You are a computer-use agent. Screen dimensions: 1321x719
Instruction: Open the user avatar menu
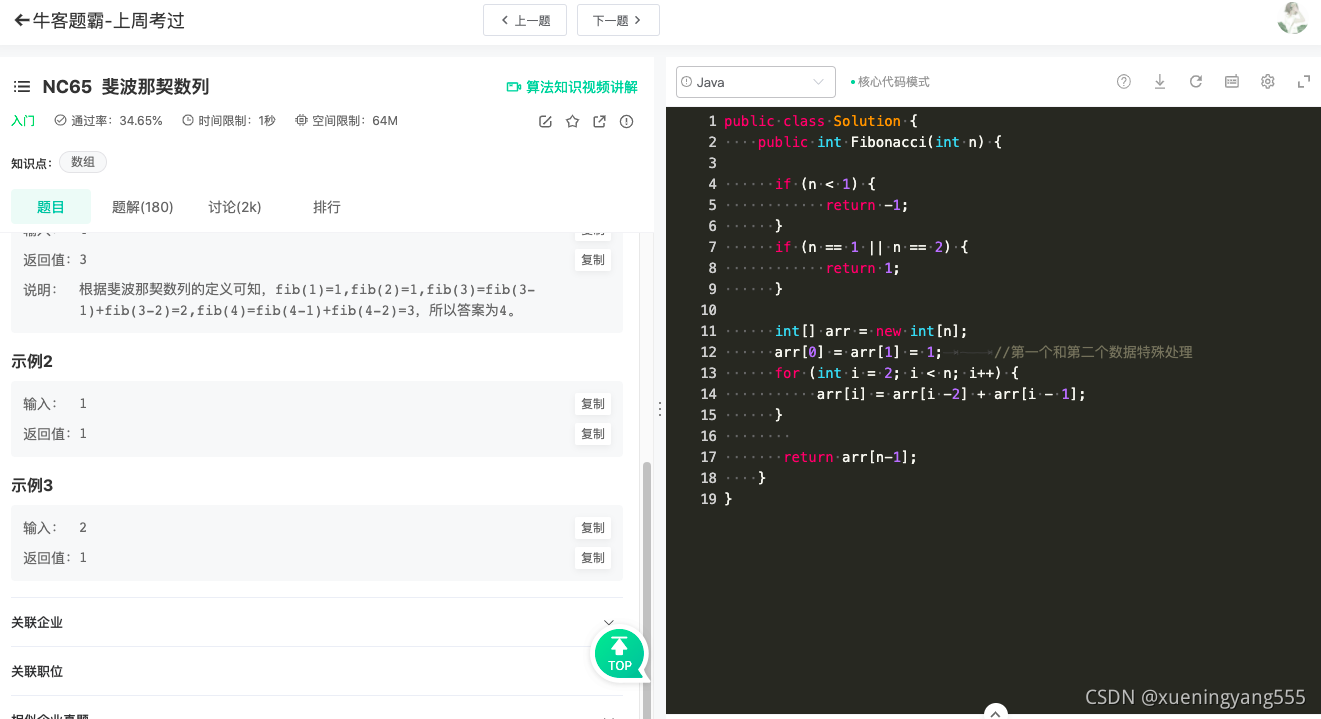1292,18
